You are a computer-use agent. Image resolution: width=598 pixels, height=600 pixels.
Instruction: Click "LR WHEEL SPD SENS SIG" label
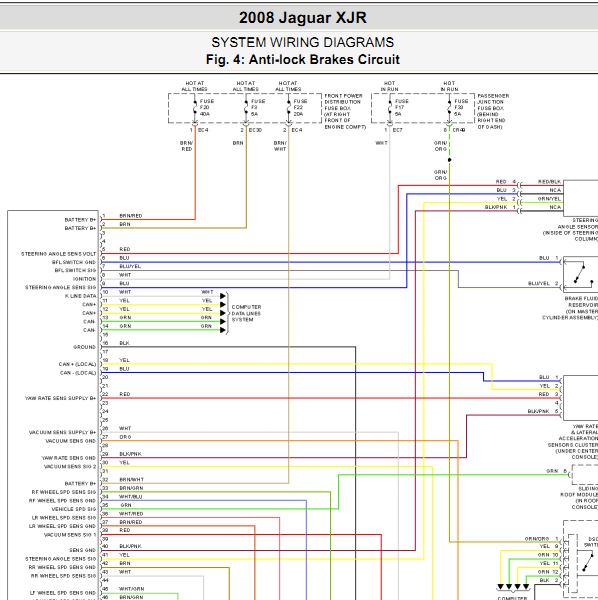pyautogui.click(x=64, y=518)
